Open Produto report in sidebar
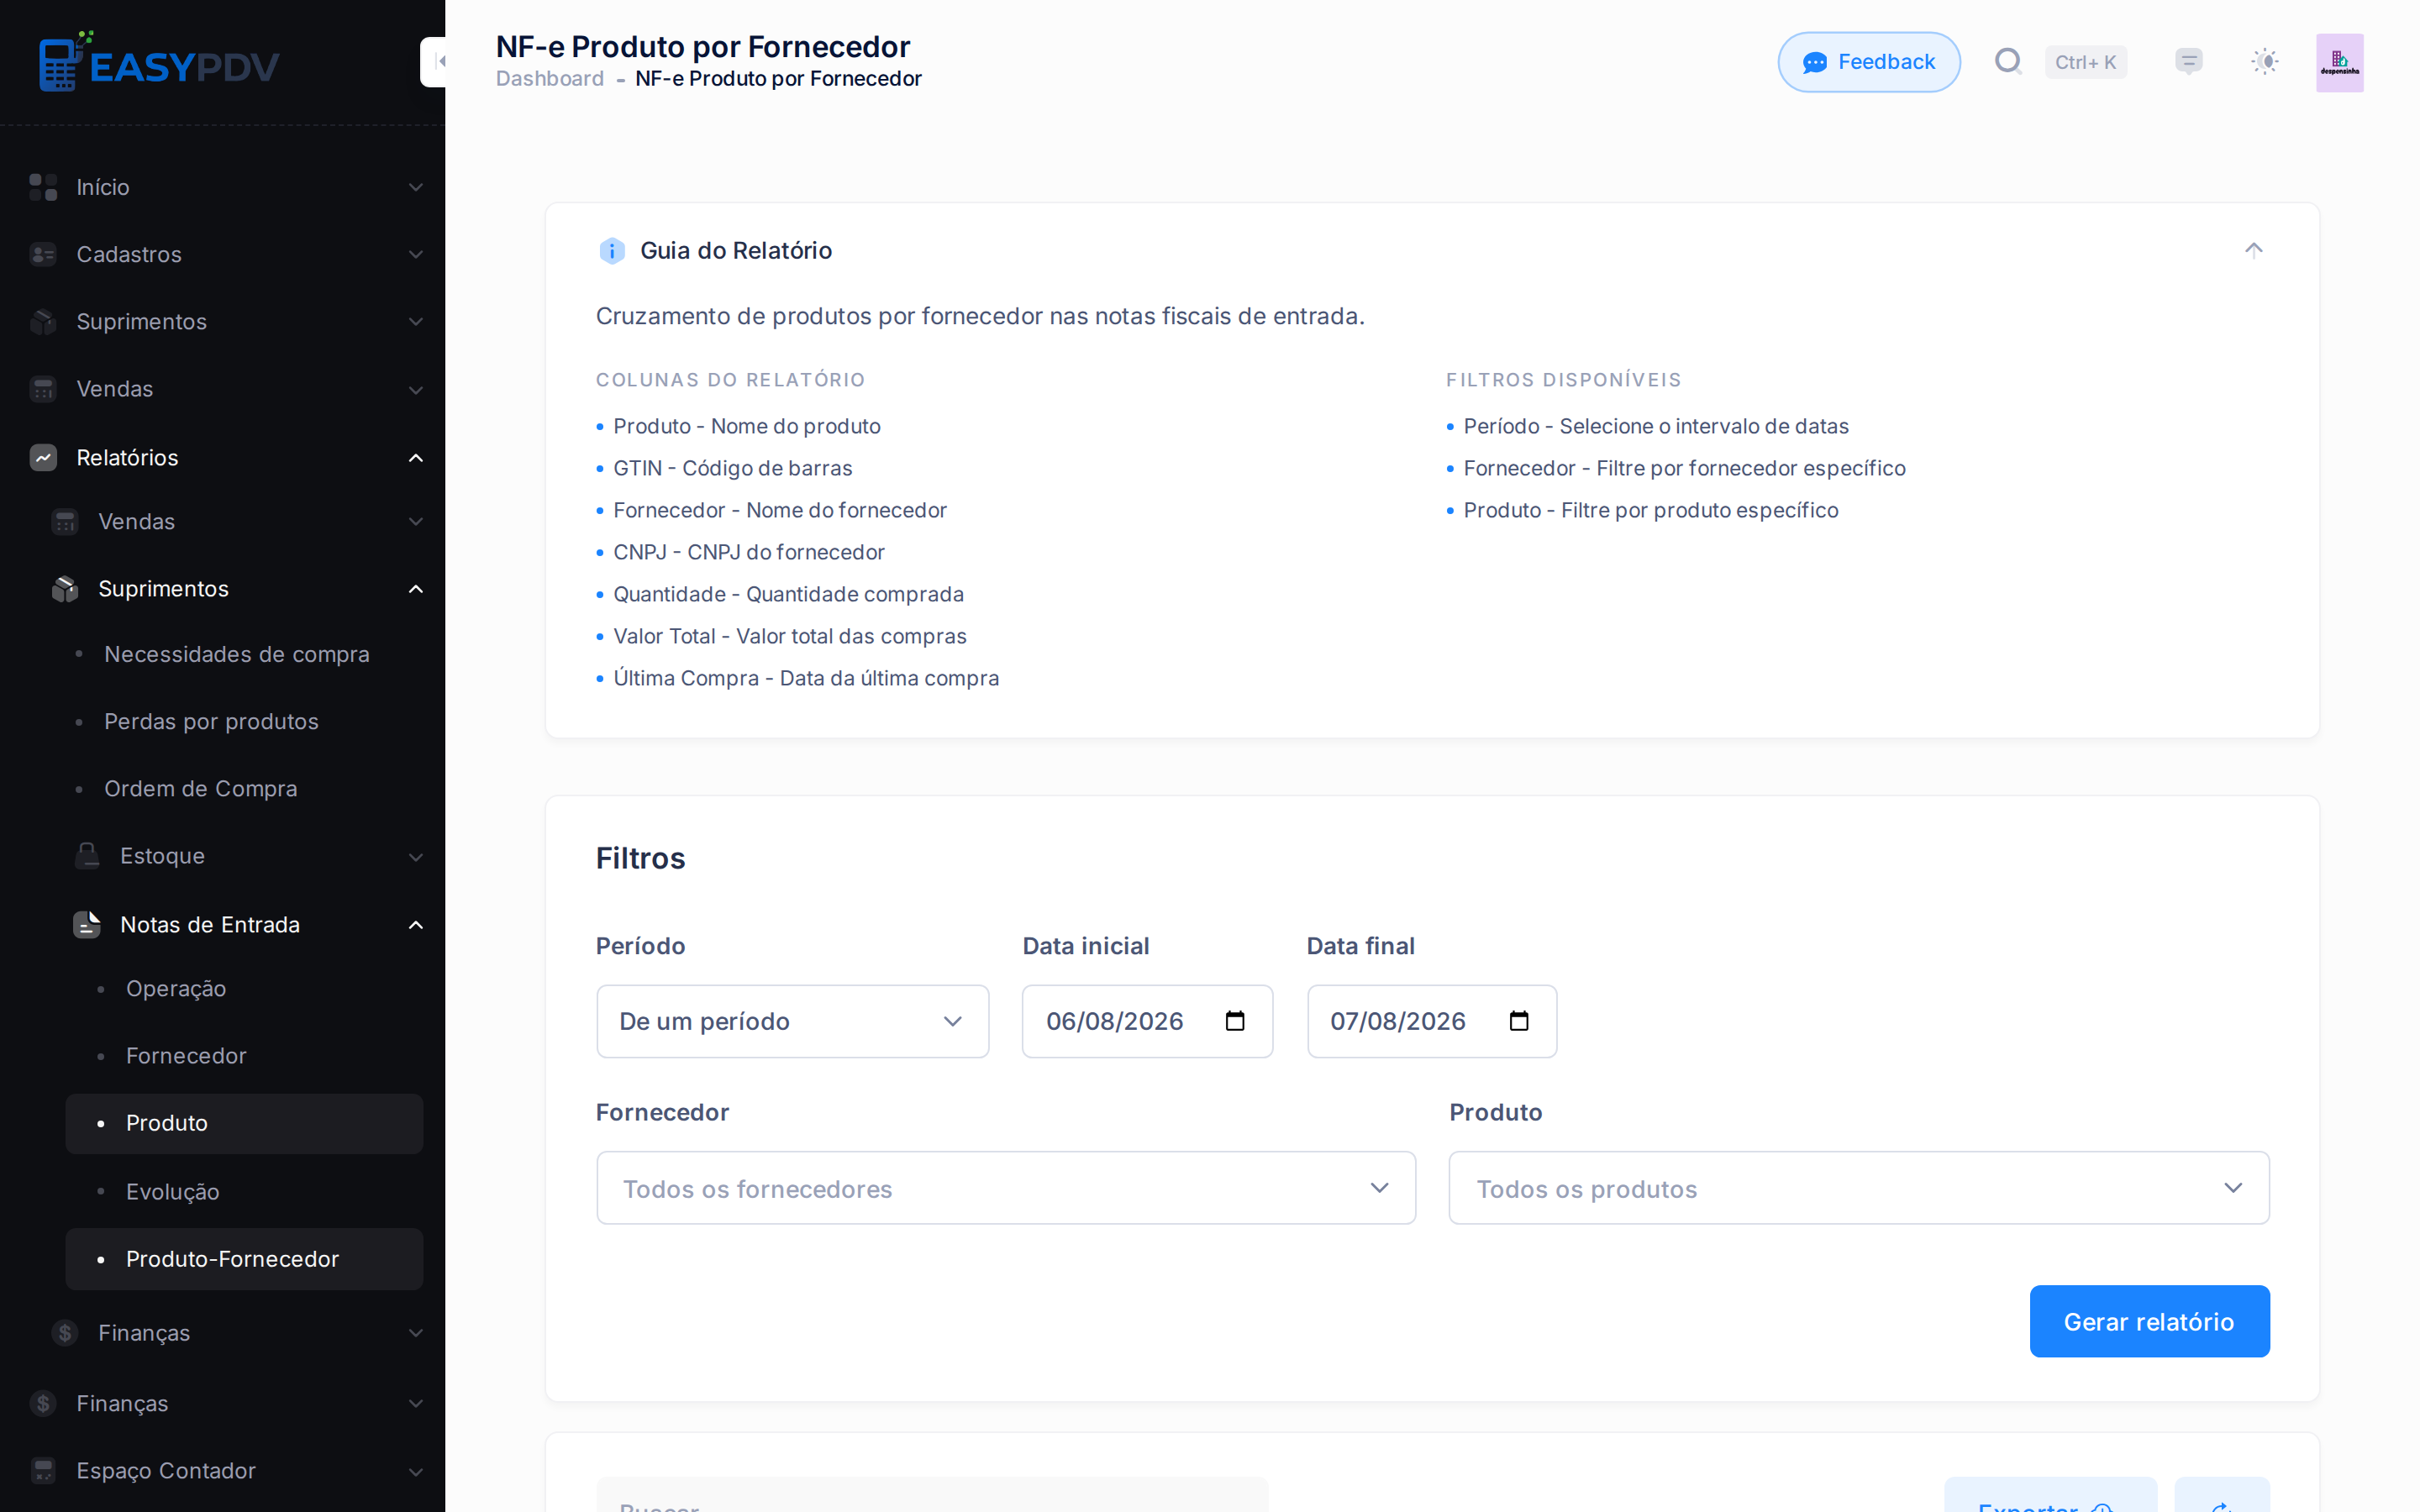 click(x=244, y=1123)
